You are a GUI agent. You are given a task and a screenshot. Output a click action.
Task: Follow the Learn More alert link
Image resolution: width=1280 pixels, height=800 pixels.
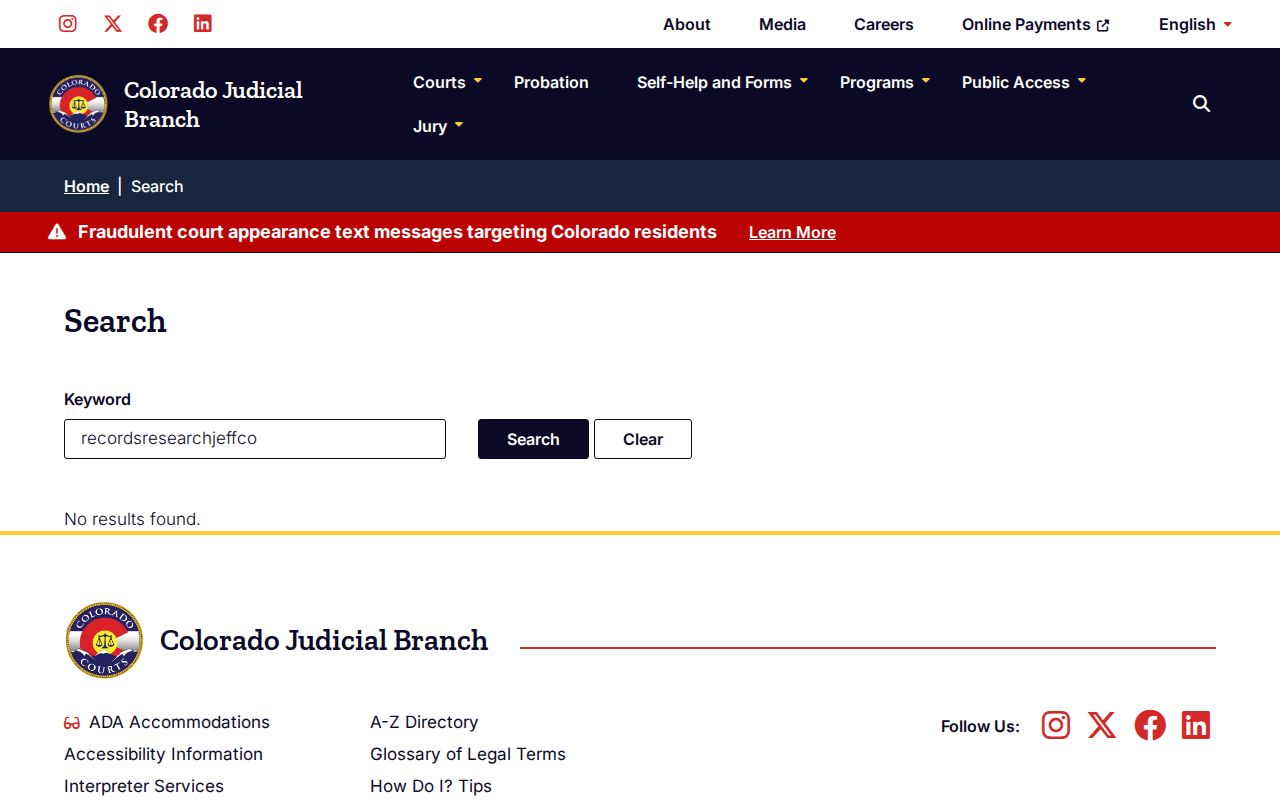(792, 232)
